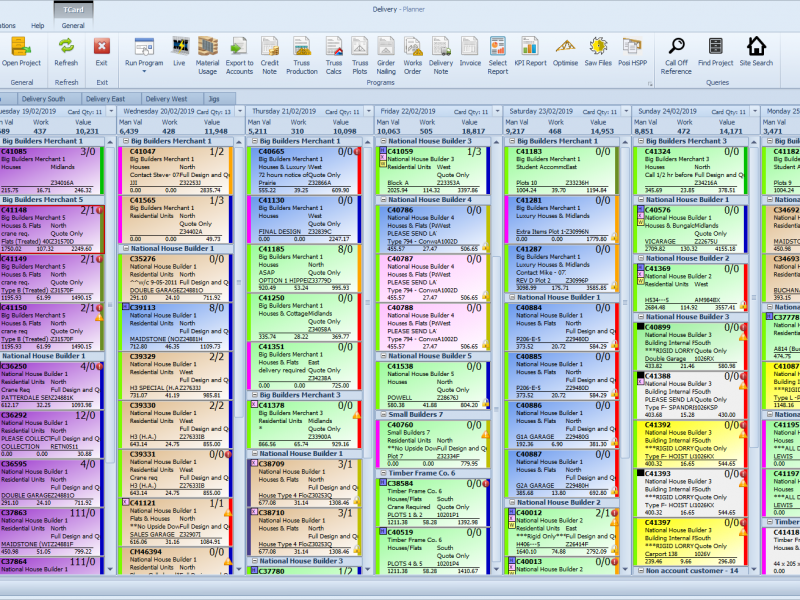This screenshot has width=800, height=600.
Task: Collapse Wednesday's Big Builders Merchant 1 group
Action: pos(124,141)
